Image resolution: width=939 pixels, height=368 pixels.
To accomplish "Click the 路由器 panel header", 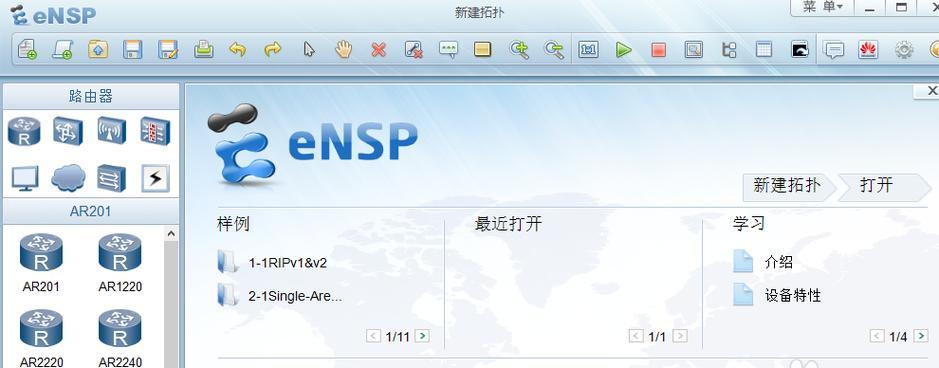I will (91, 96).
